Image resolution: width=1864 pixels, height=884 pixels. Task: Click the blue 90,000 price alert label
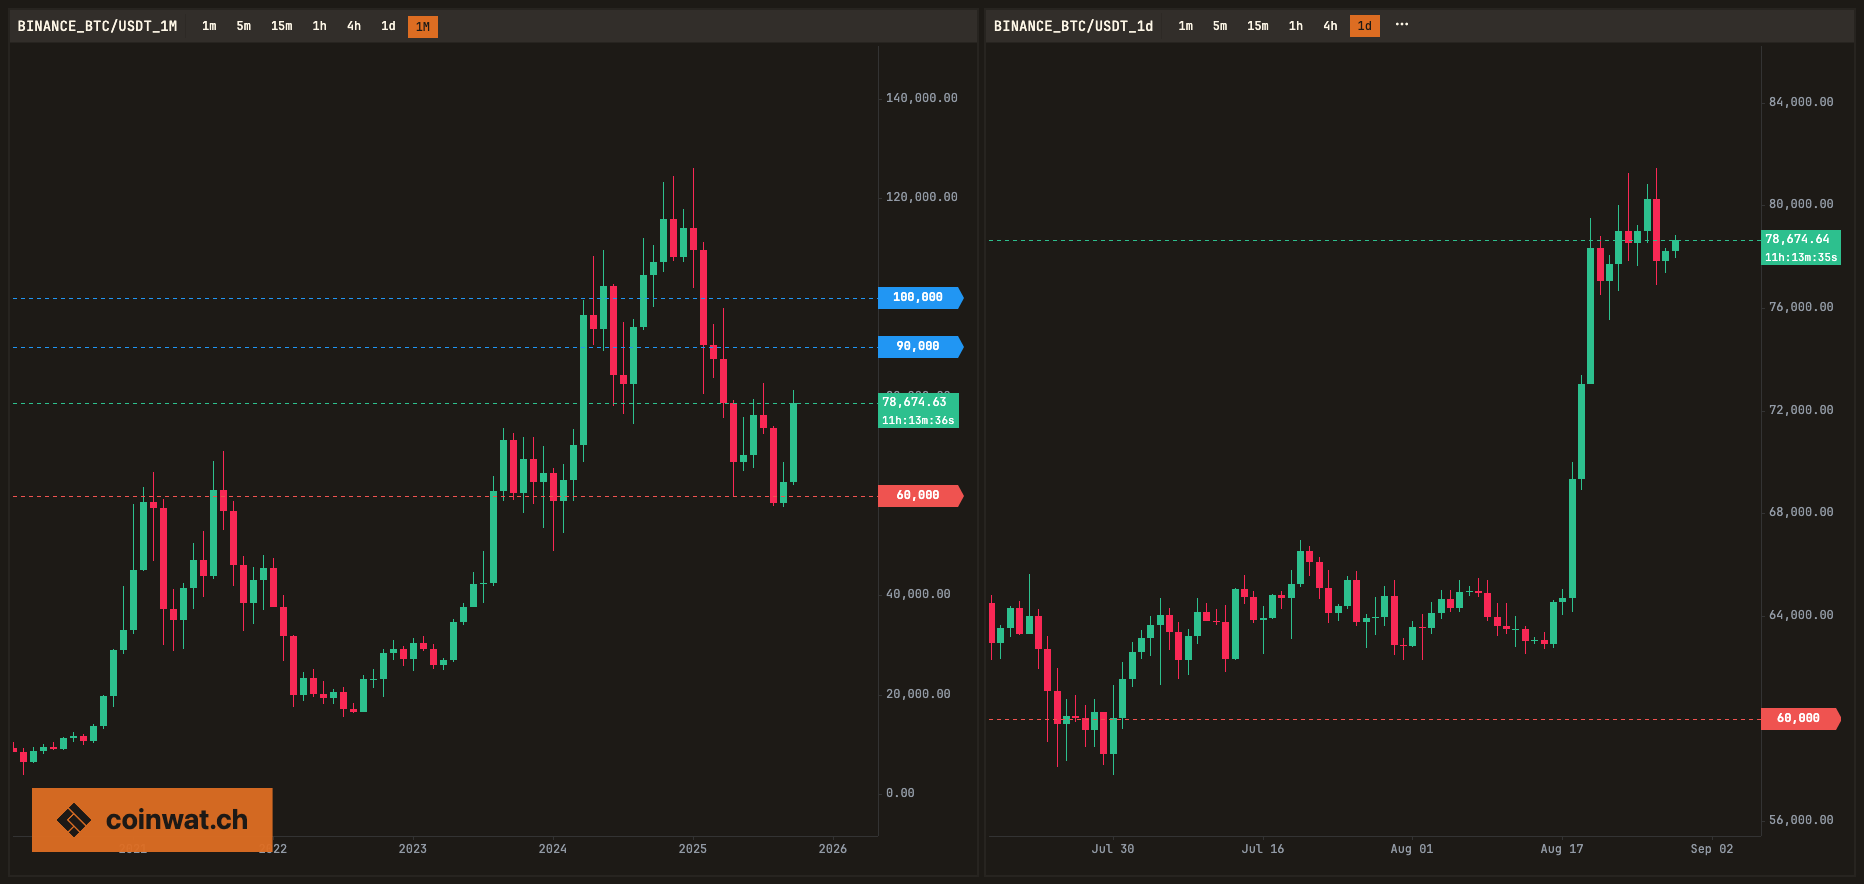point(920,346)
